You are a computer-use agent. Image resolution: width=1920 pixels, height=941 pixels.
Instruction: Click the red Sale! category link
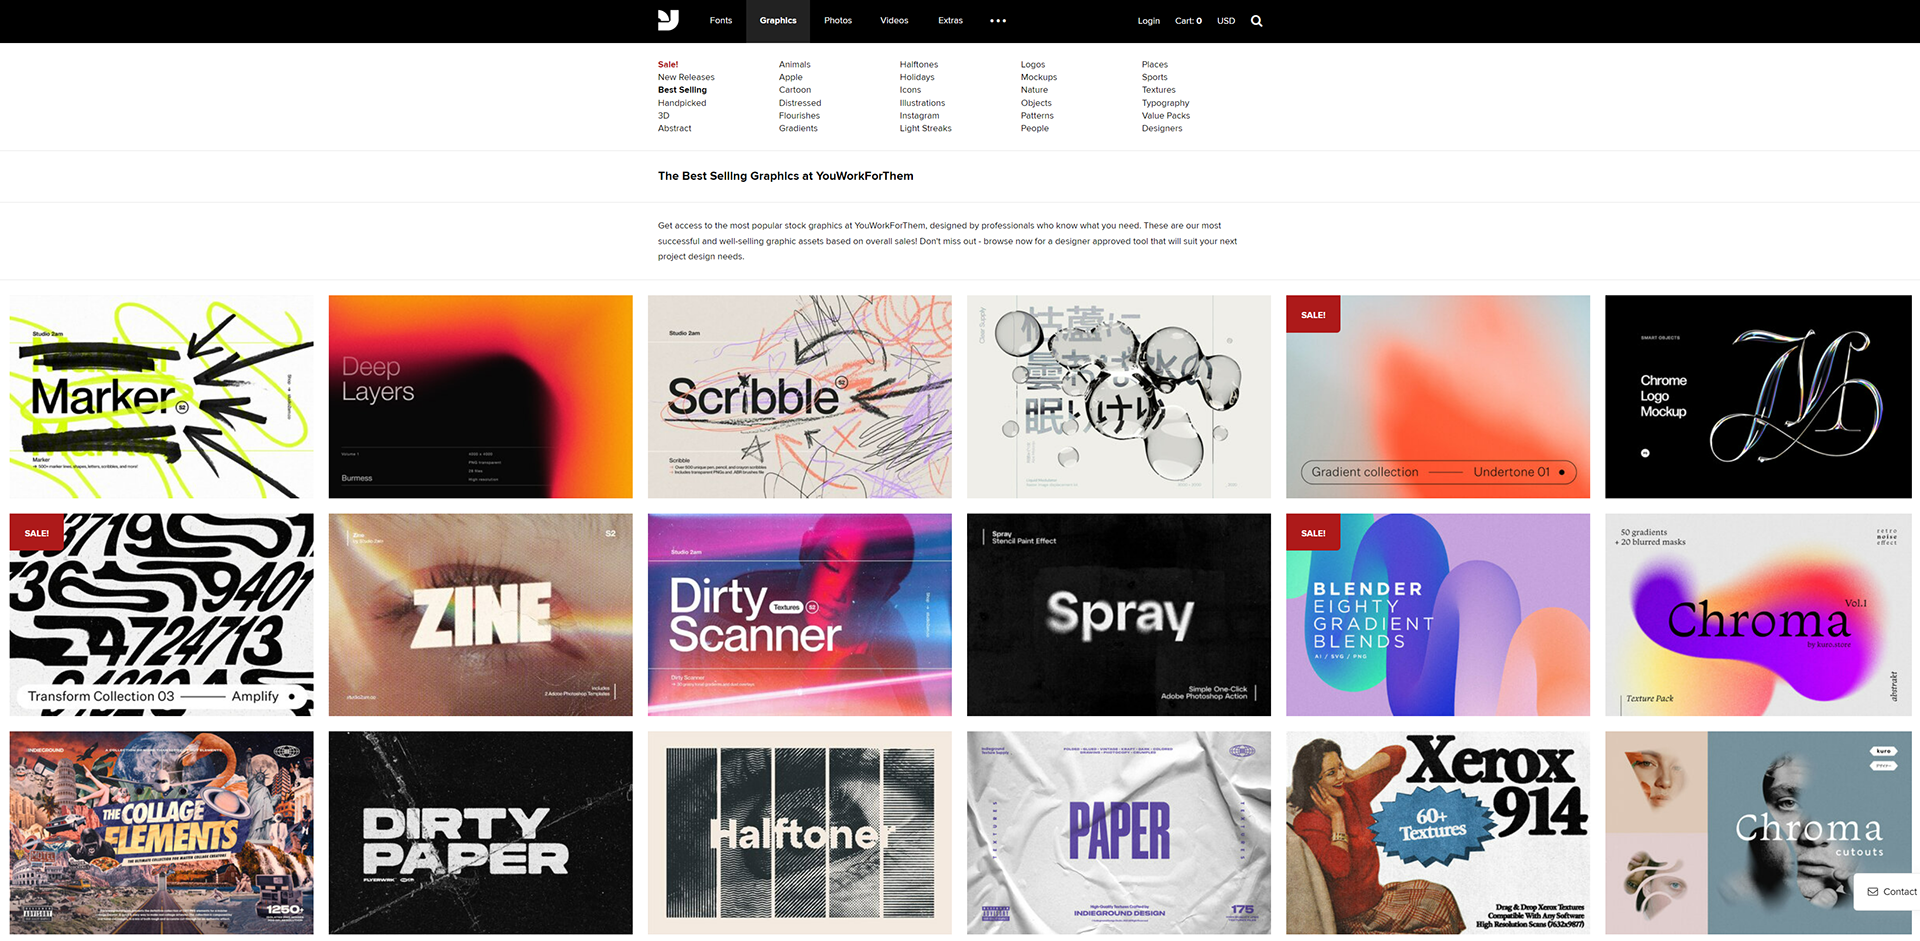pyautogui.click(x=668, y=64)
